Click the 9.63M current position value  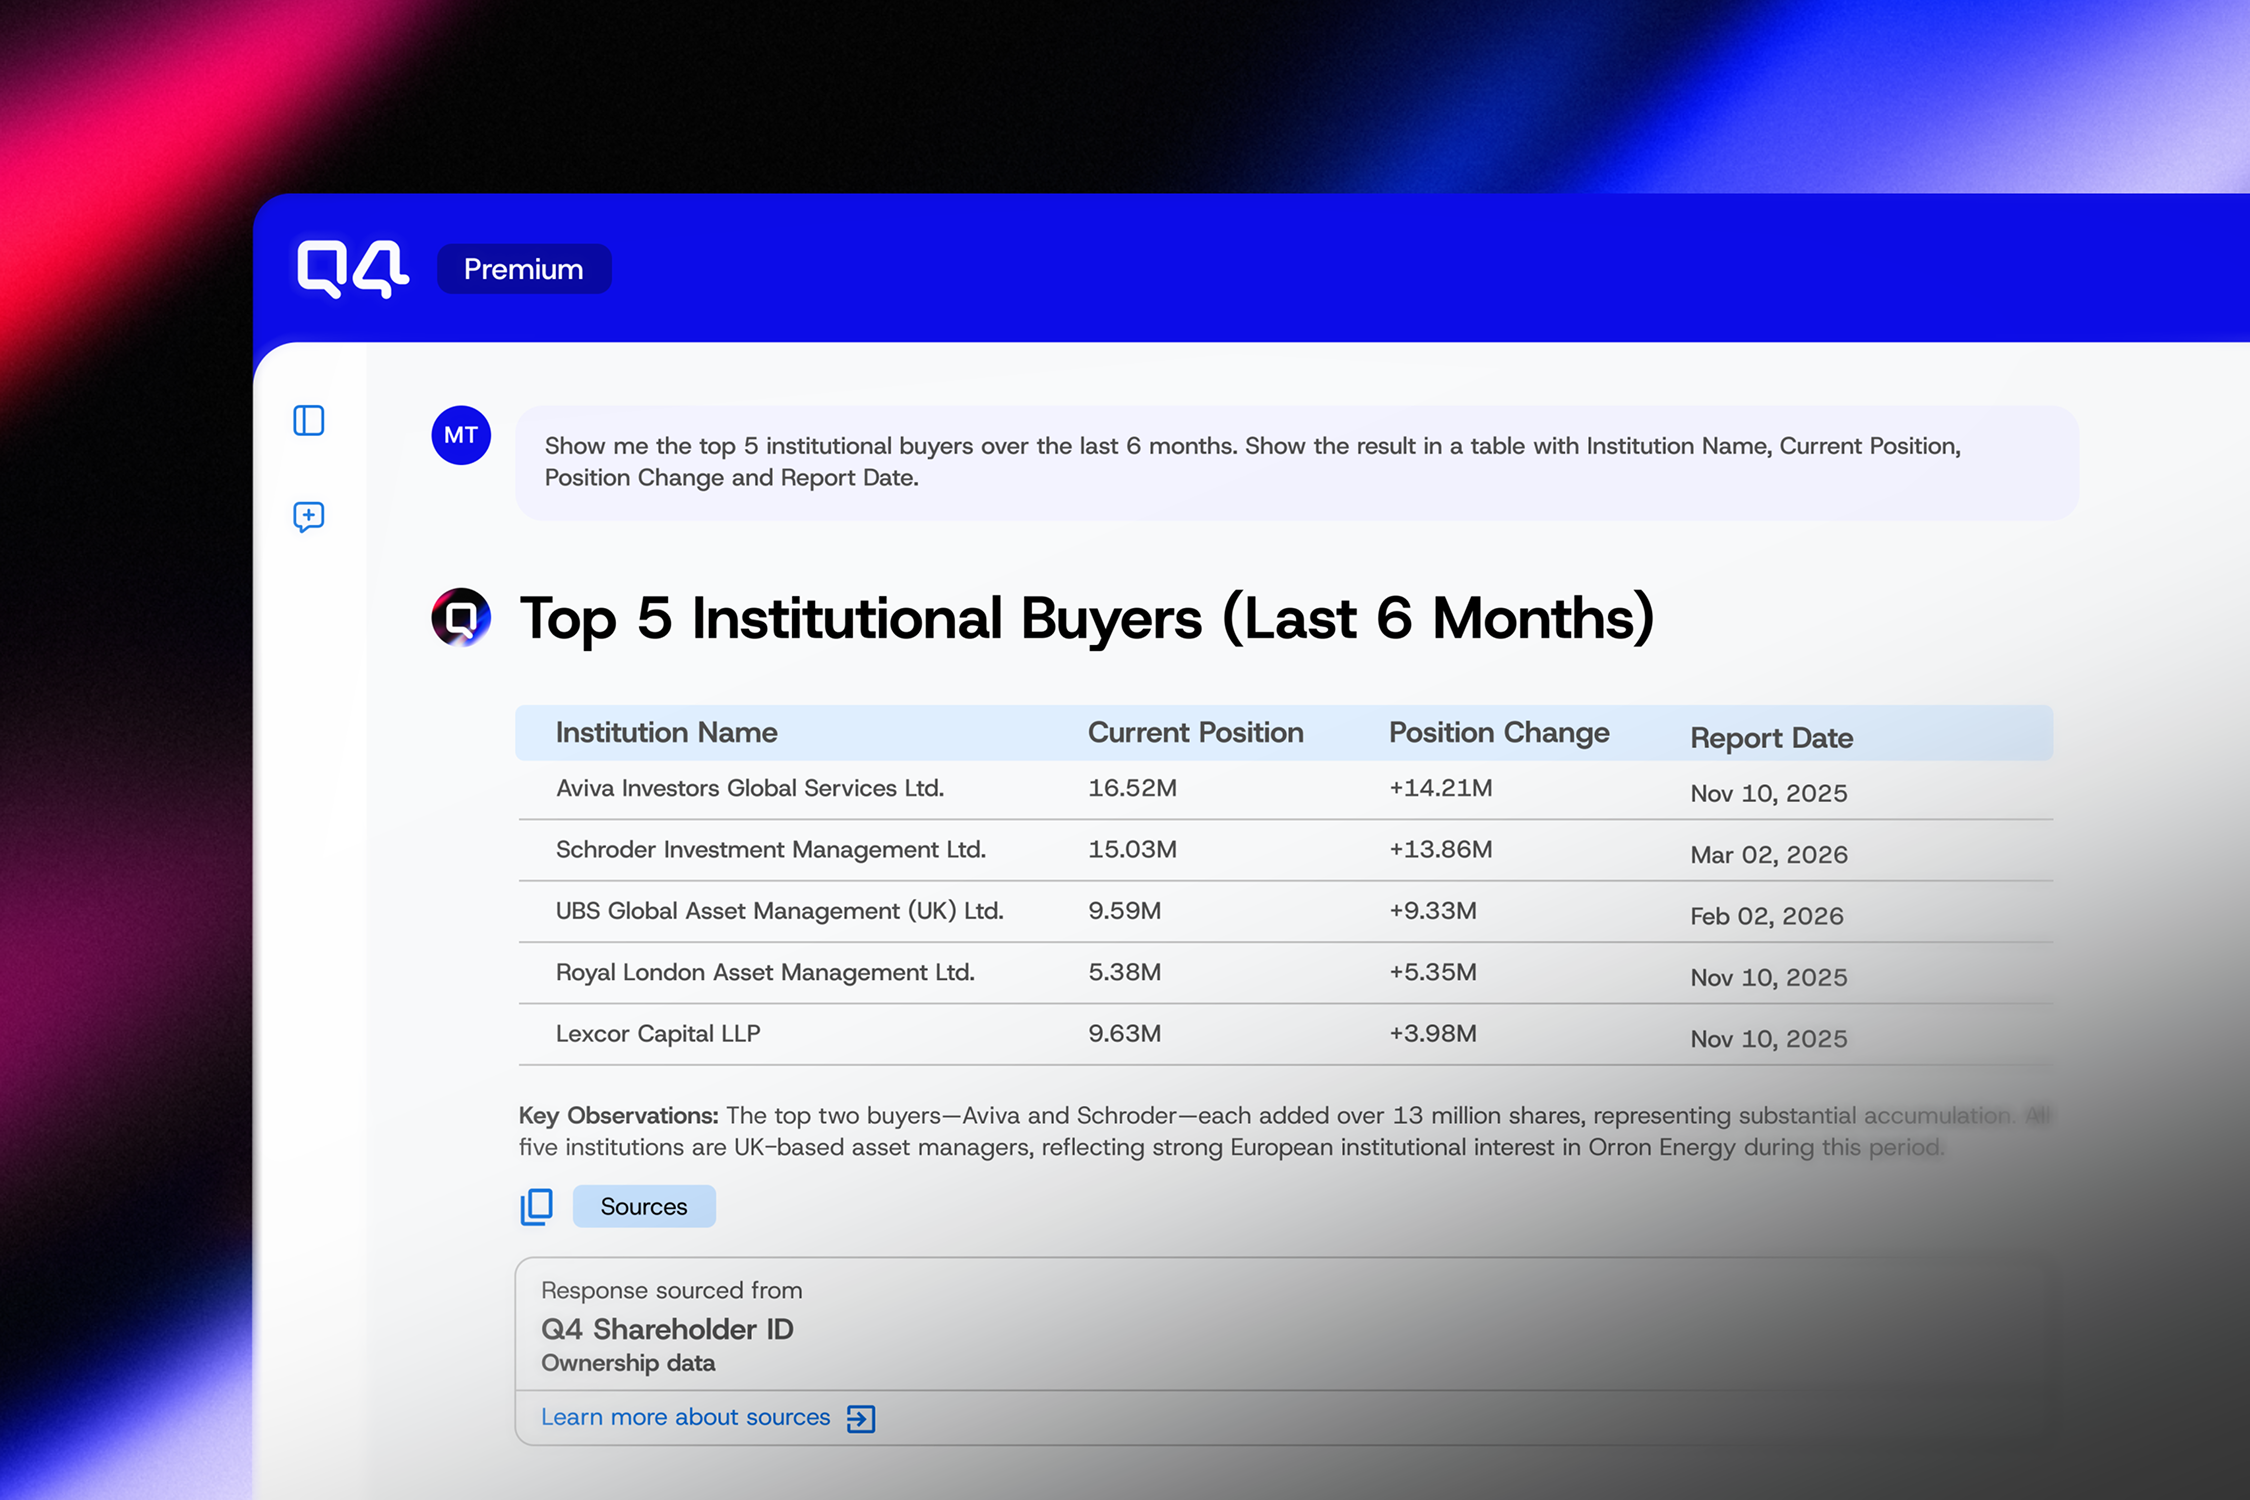pyautogui.click(x=1125, y=1033)
